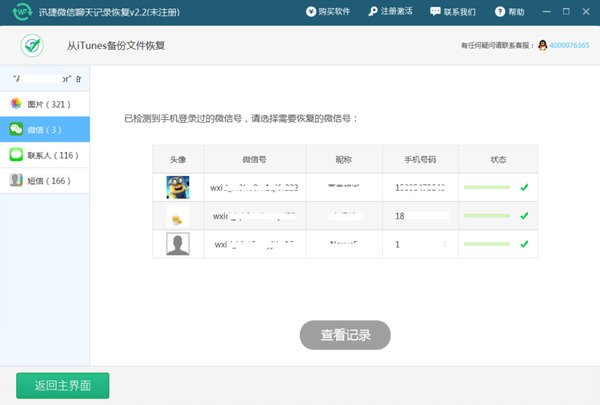Open the 联系人 (116) contacts category
The width and height of the screenshot is (600, 405).
[44, 155]
